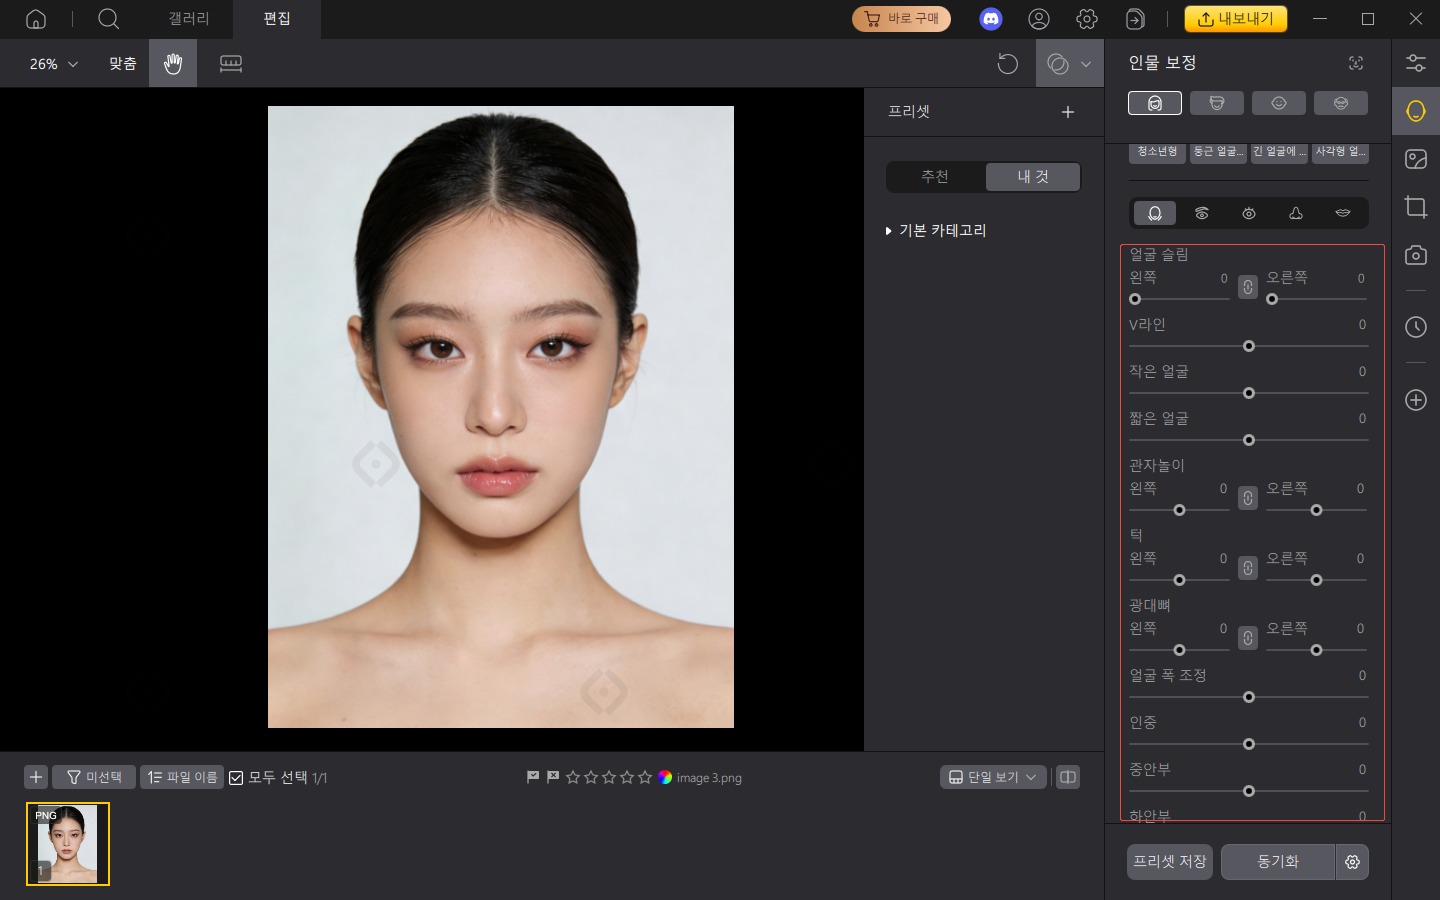Select the lips adjustment icon
Image resolution: width=1440 pixels, height=900 pixels.
tap(1342, 213)
